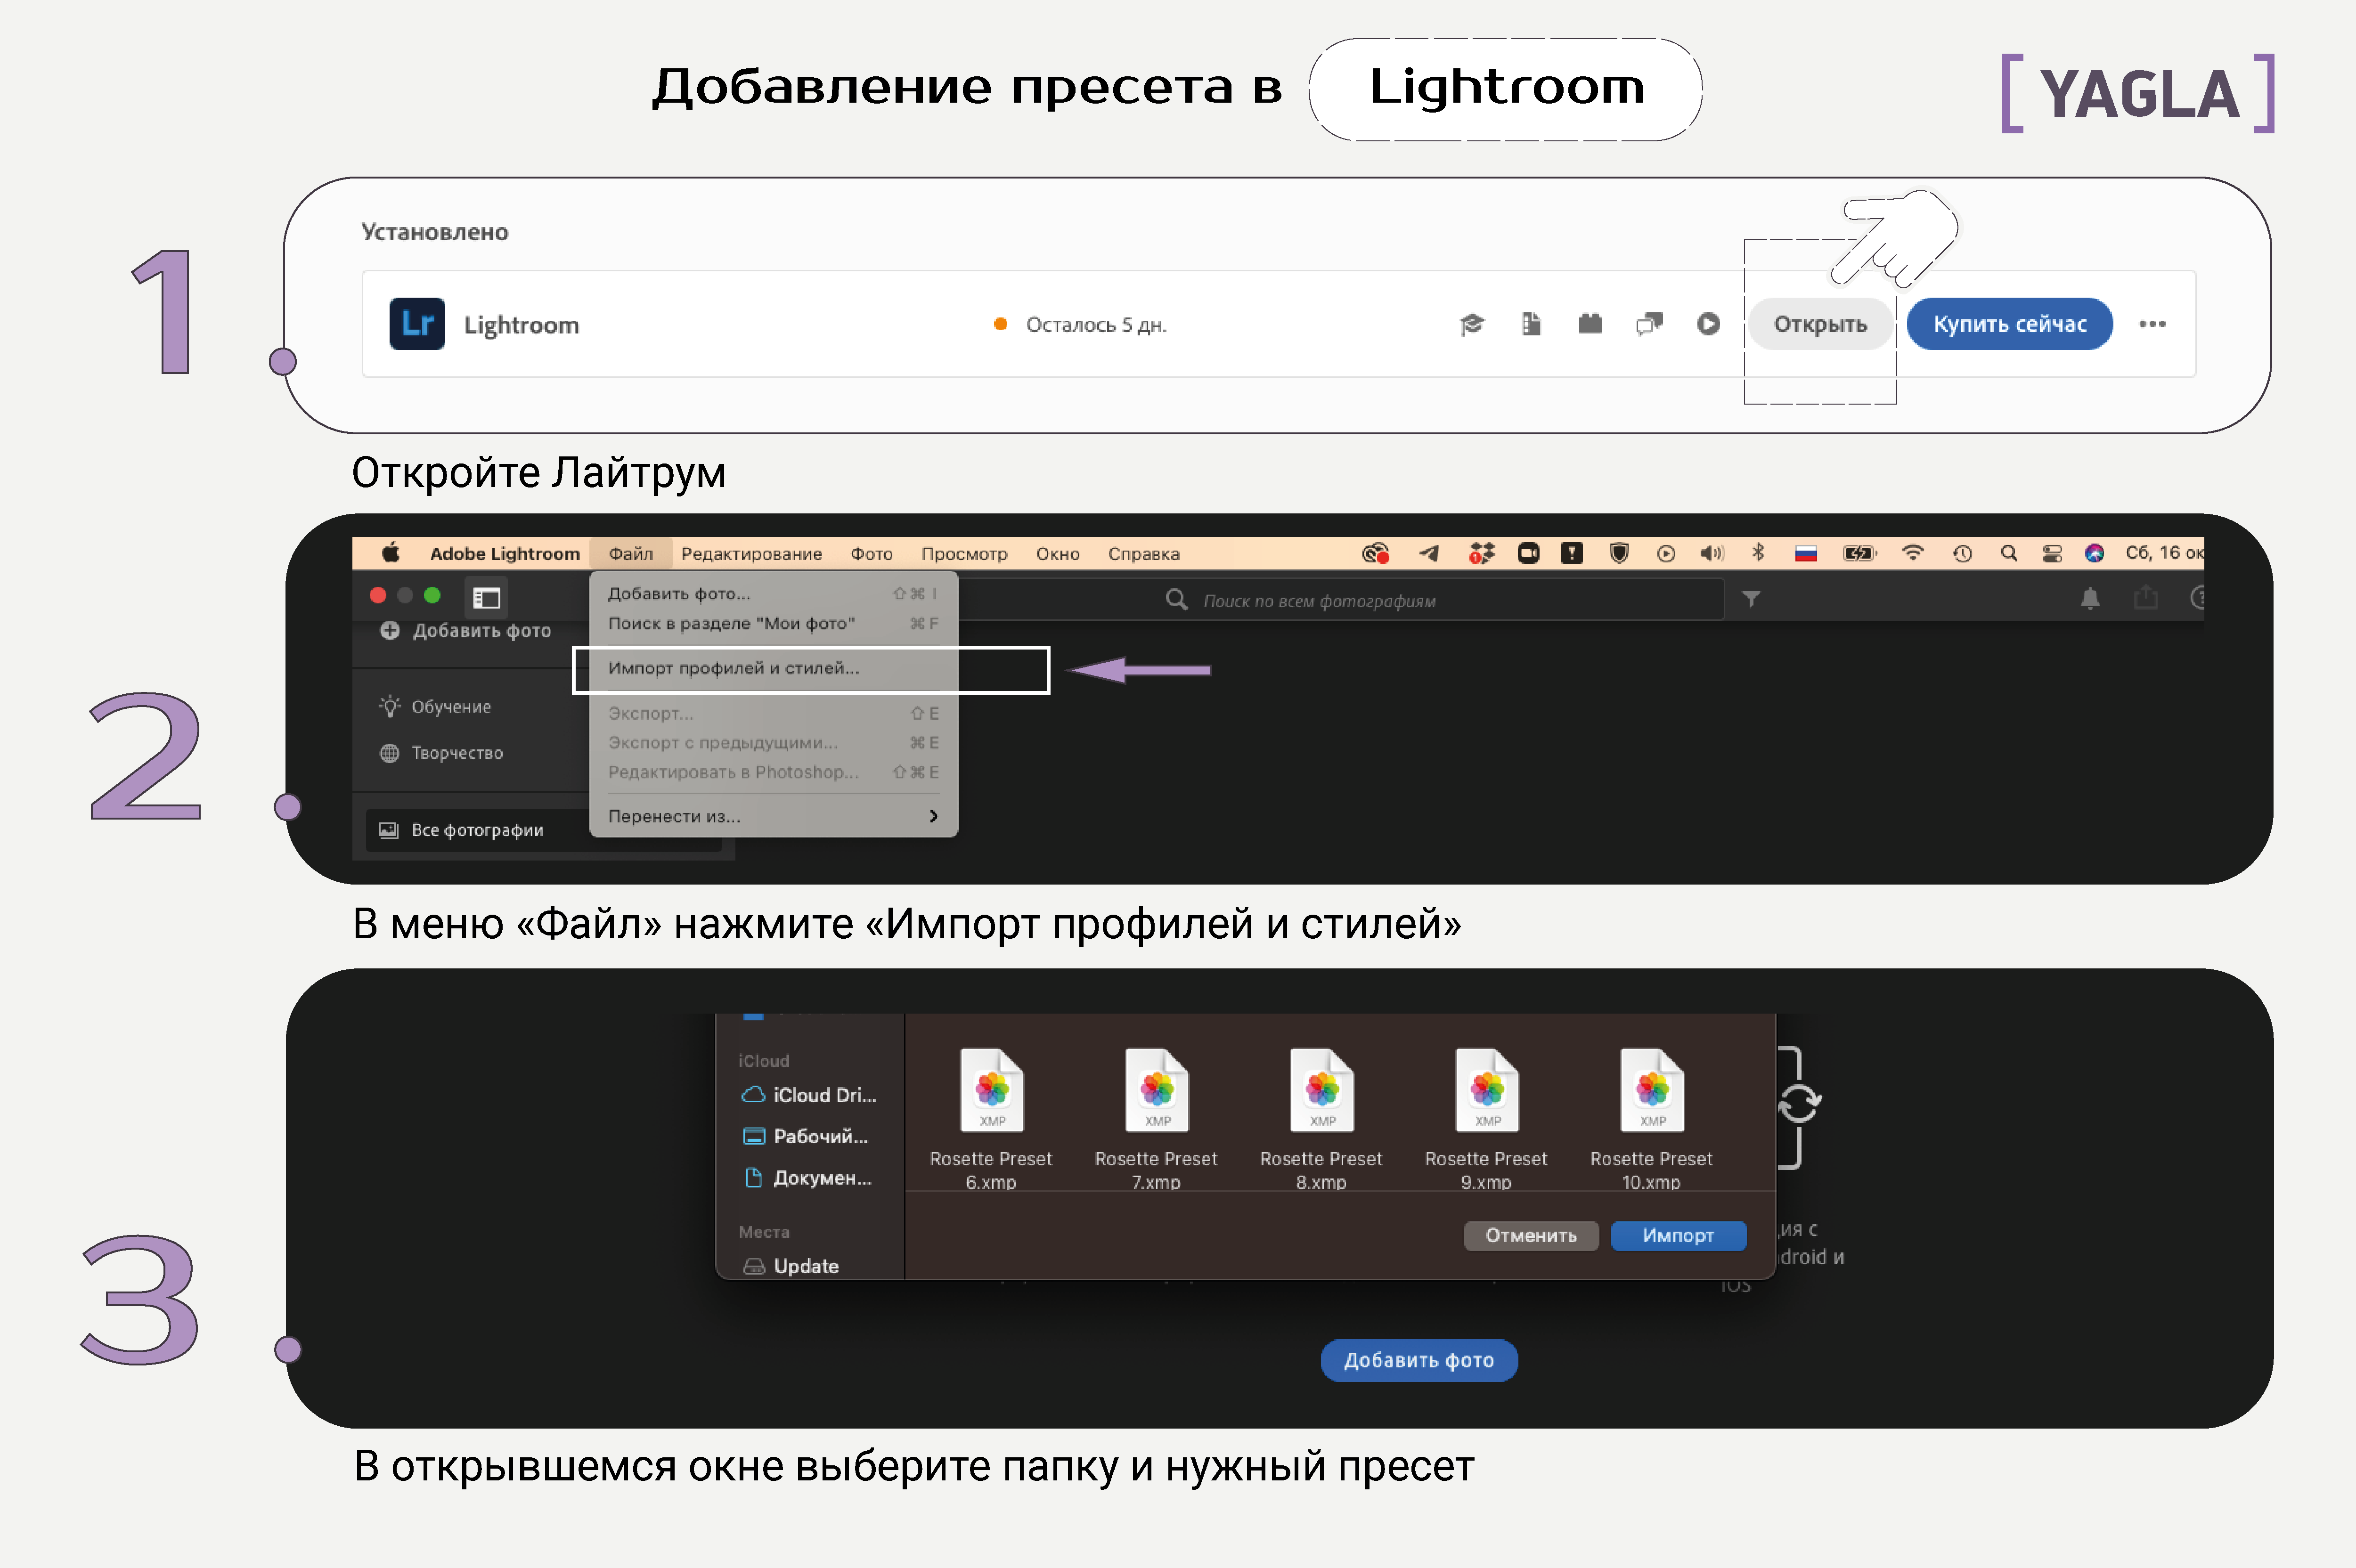Open the volume sound menu bar icon
Screen dimensions: 2356x1568
(1712, 553)
